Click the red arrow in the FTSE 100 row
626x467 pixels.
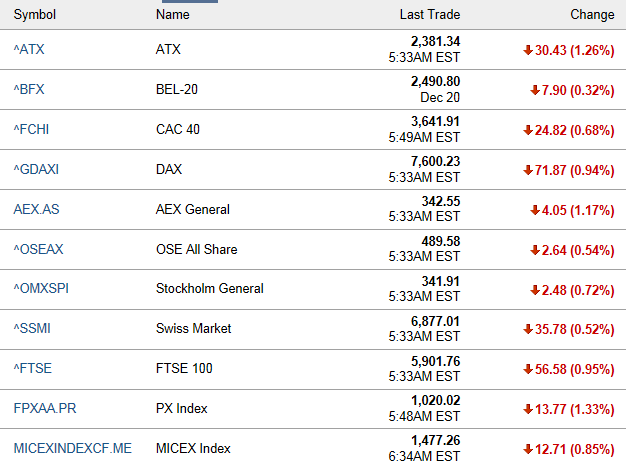pos(528,369)
